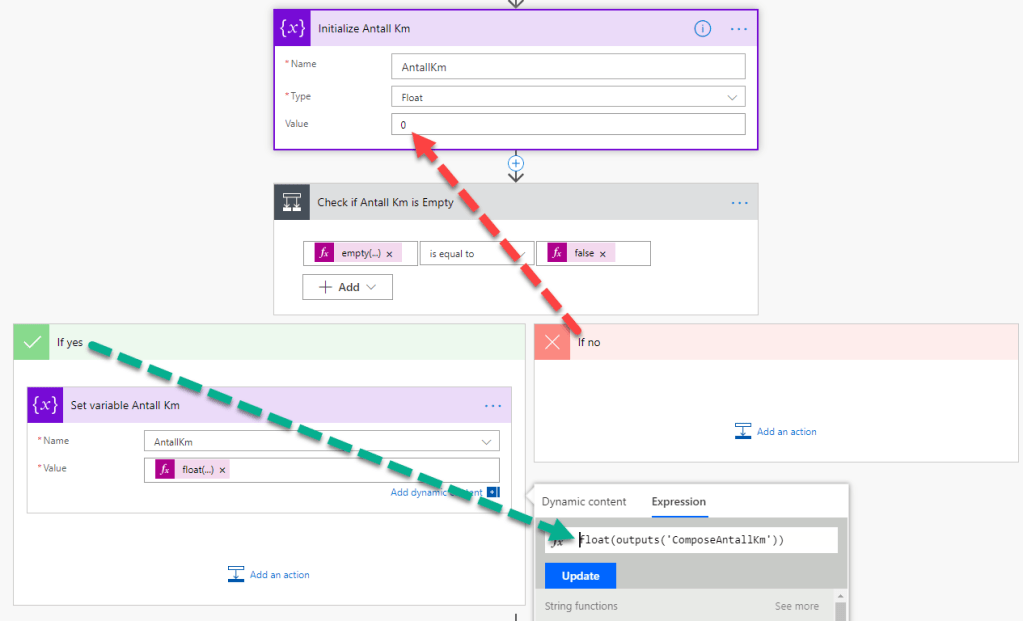Click into the Float expression input field
Image resolution: width=1023 pixels, height=621 pixels.
point(700,540)
